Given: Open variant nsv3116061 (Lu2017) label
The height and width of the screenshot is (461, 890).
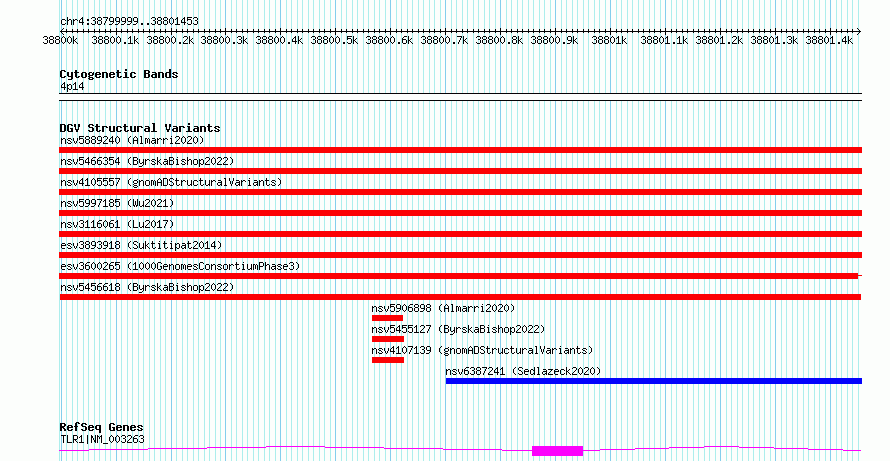Looking at the screenshot, I should point(117,224).
